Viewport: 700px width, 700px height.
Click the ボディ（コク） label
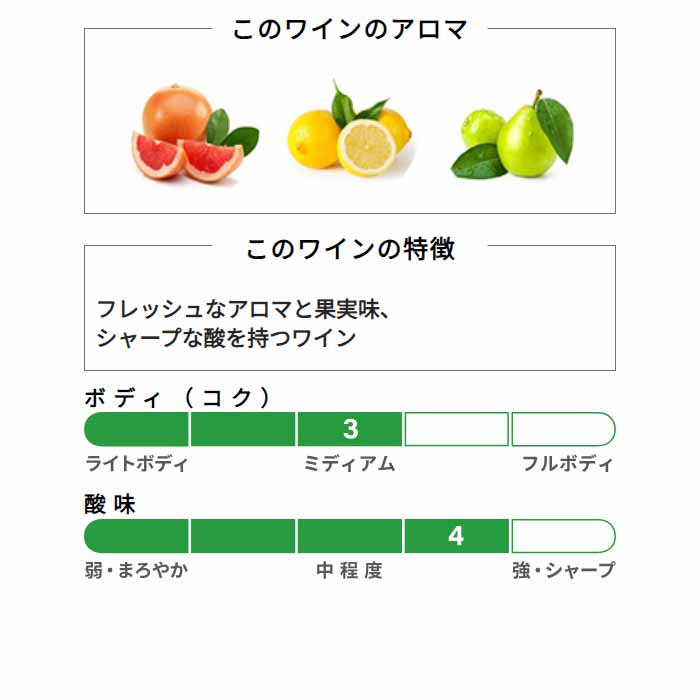click(177, 397)
